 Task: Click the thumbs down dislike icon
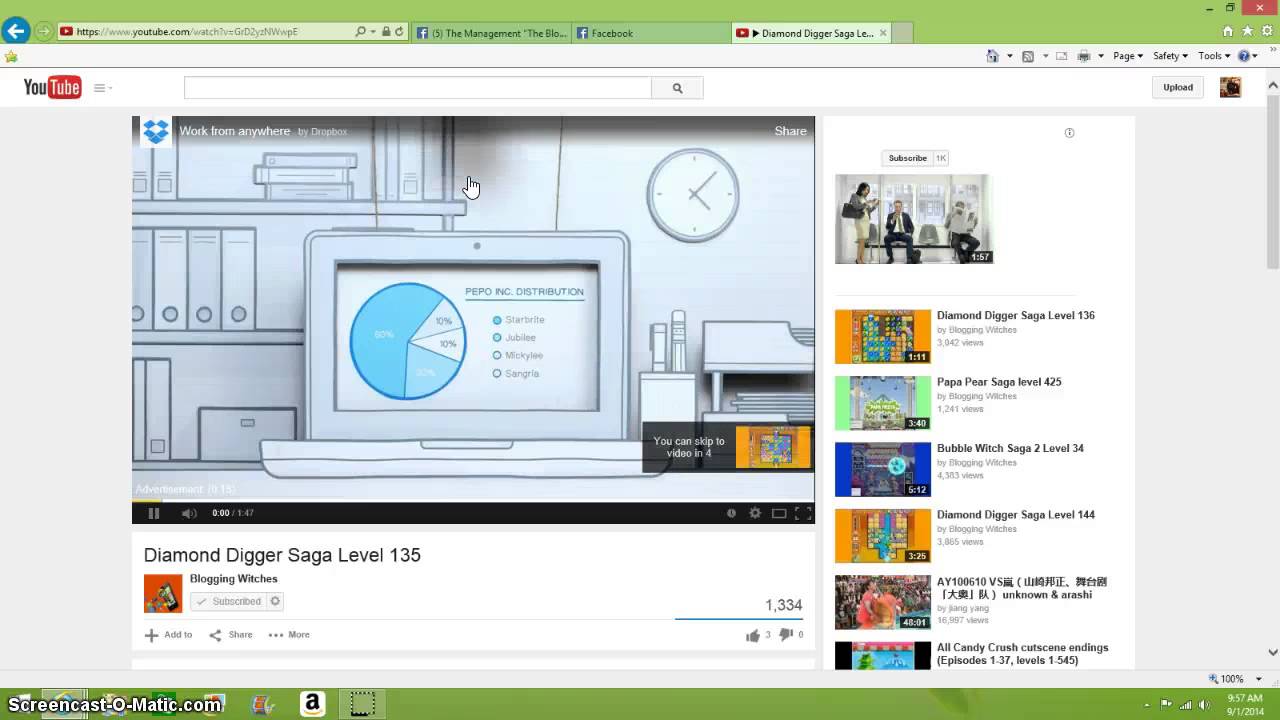(785, 635)
